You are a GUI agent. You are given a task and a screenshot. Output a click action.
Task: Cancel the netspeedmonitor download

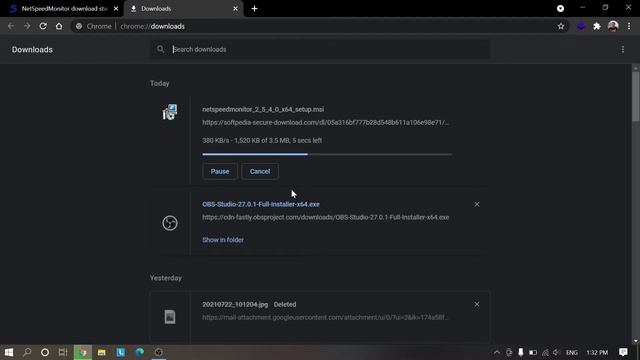pos(260,171)
